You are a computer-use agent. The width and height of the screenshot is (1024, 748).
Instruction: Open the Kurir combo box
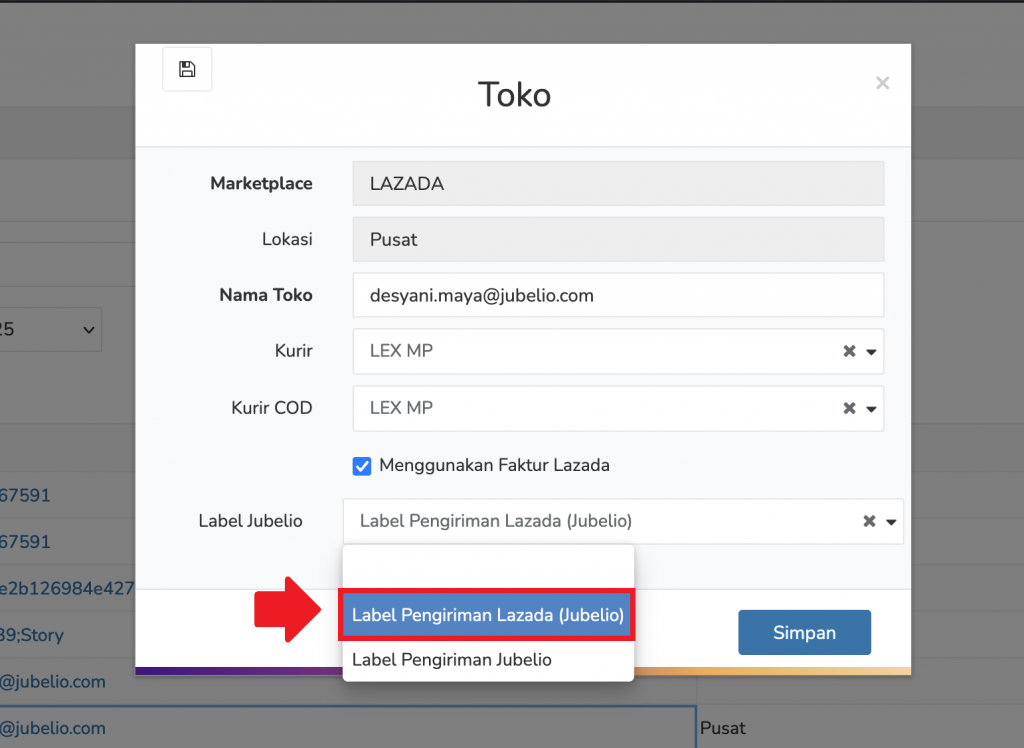(x=618, y=351)
